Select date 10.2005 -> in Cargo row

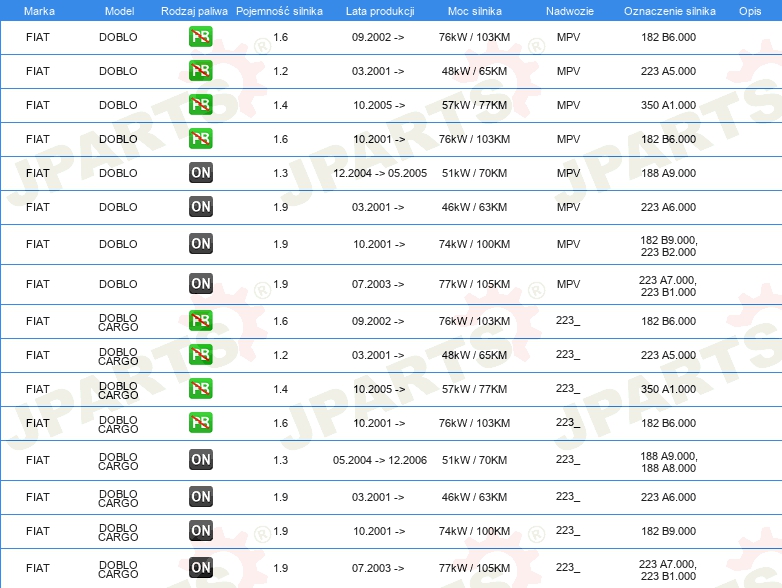(x=379, y=389)
